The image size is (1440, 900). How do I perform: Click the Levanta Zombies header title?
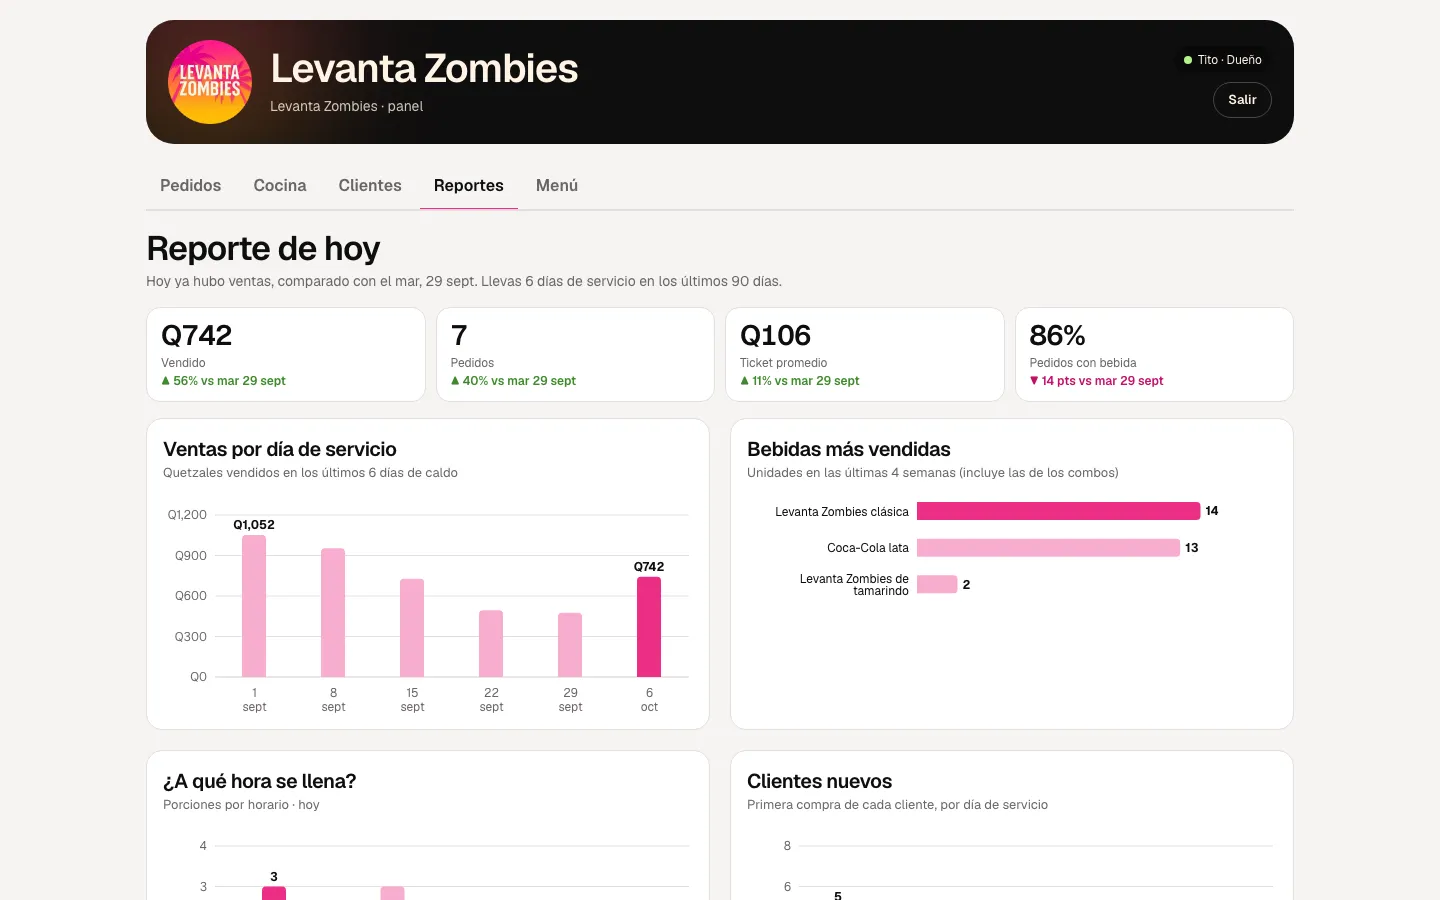424,68
